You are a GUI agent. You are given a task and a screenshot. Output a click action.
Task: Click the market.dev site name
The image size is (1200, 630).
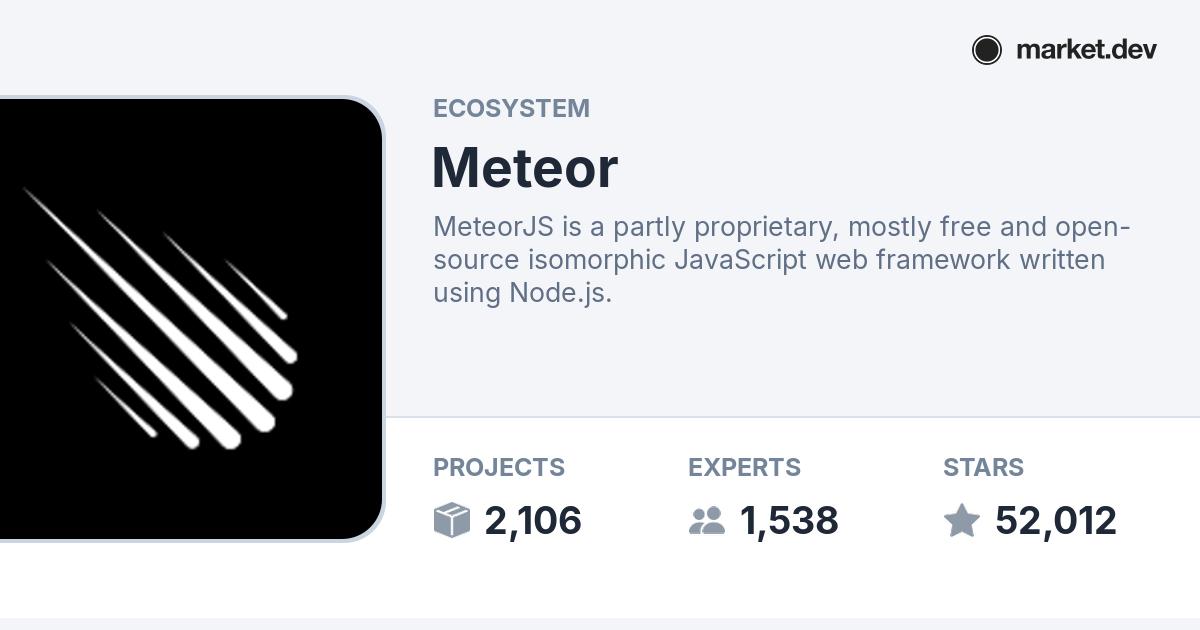click(x=1086, y=50)
